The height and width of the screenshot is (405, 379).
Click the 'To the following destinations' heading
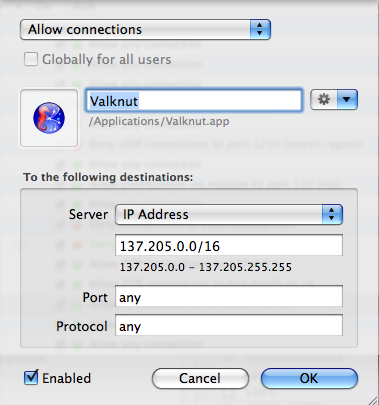(x=108, y=177)
